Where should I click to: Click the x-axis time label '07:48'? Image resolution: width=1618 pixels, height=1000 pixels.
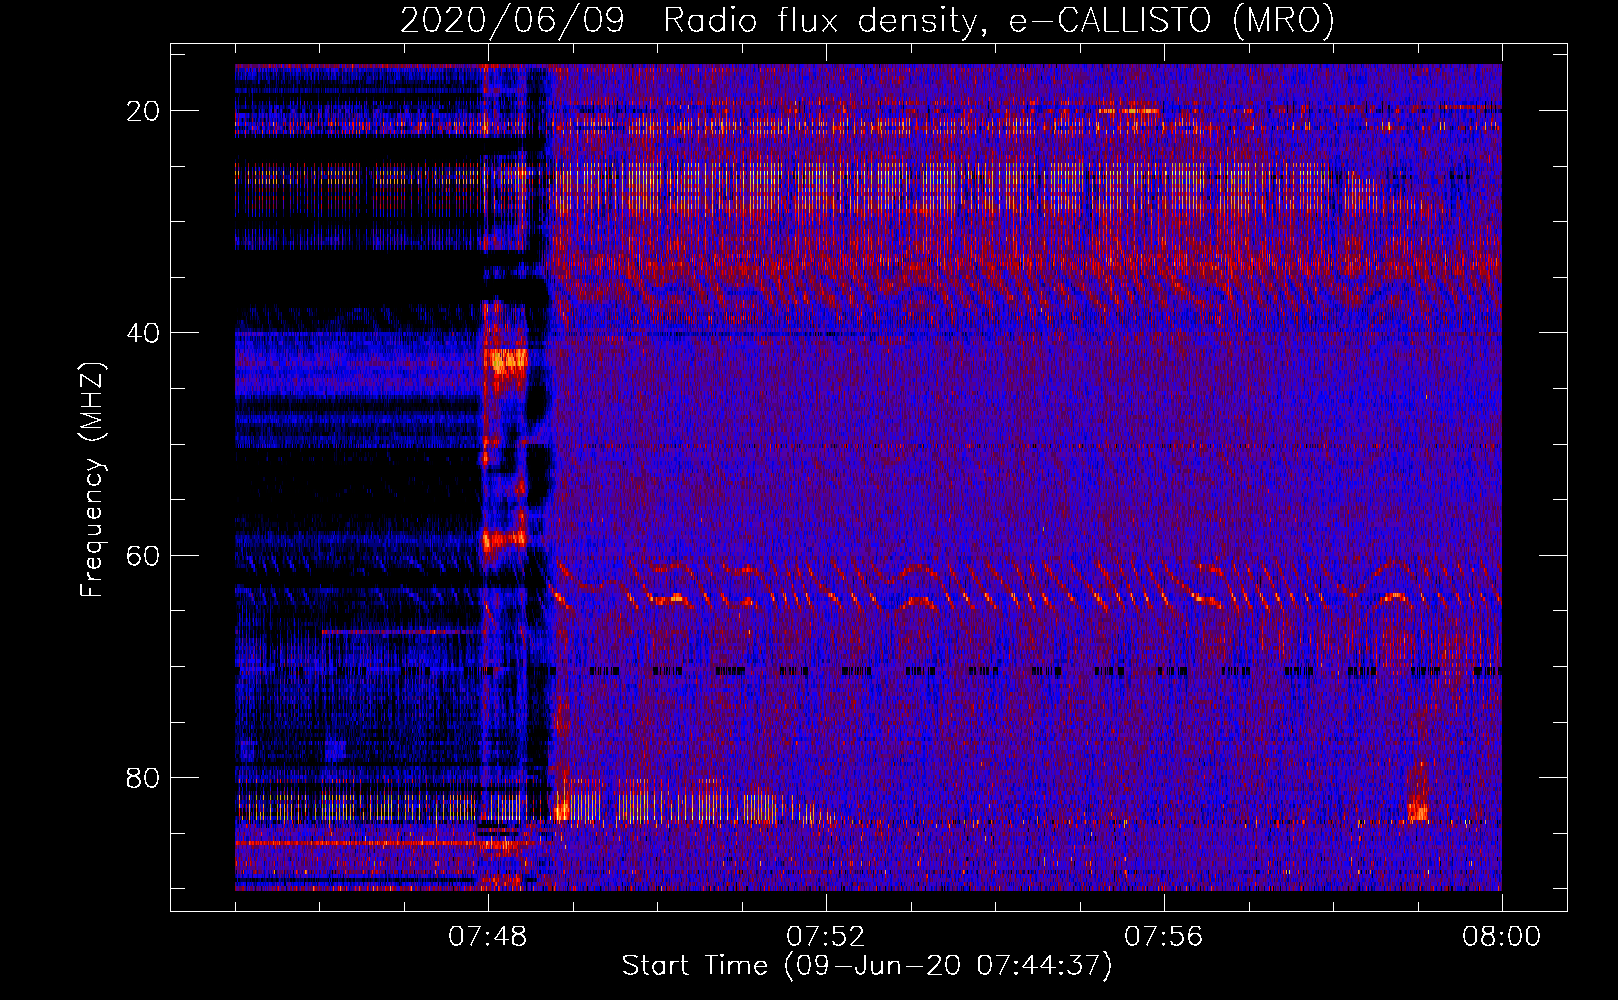tap(488, 937)
